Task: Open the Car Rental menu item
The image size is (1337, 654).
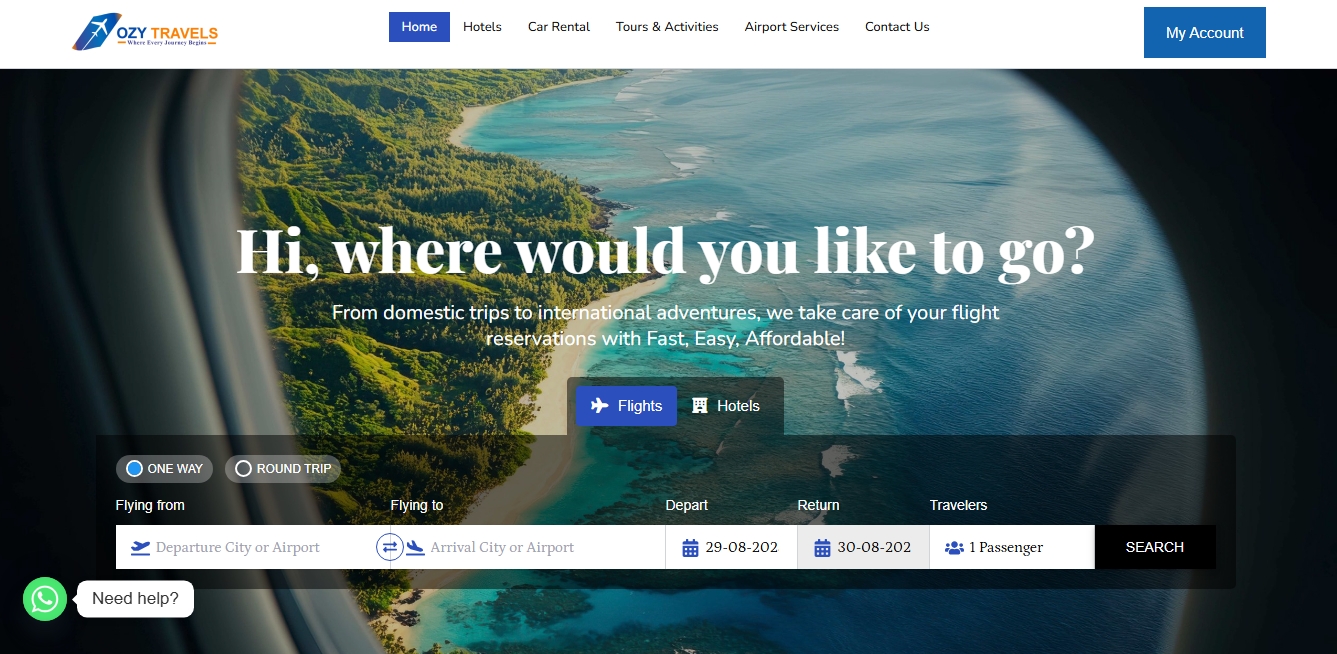Action: [x=559, y=27]
